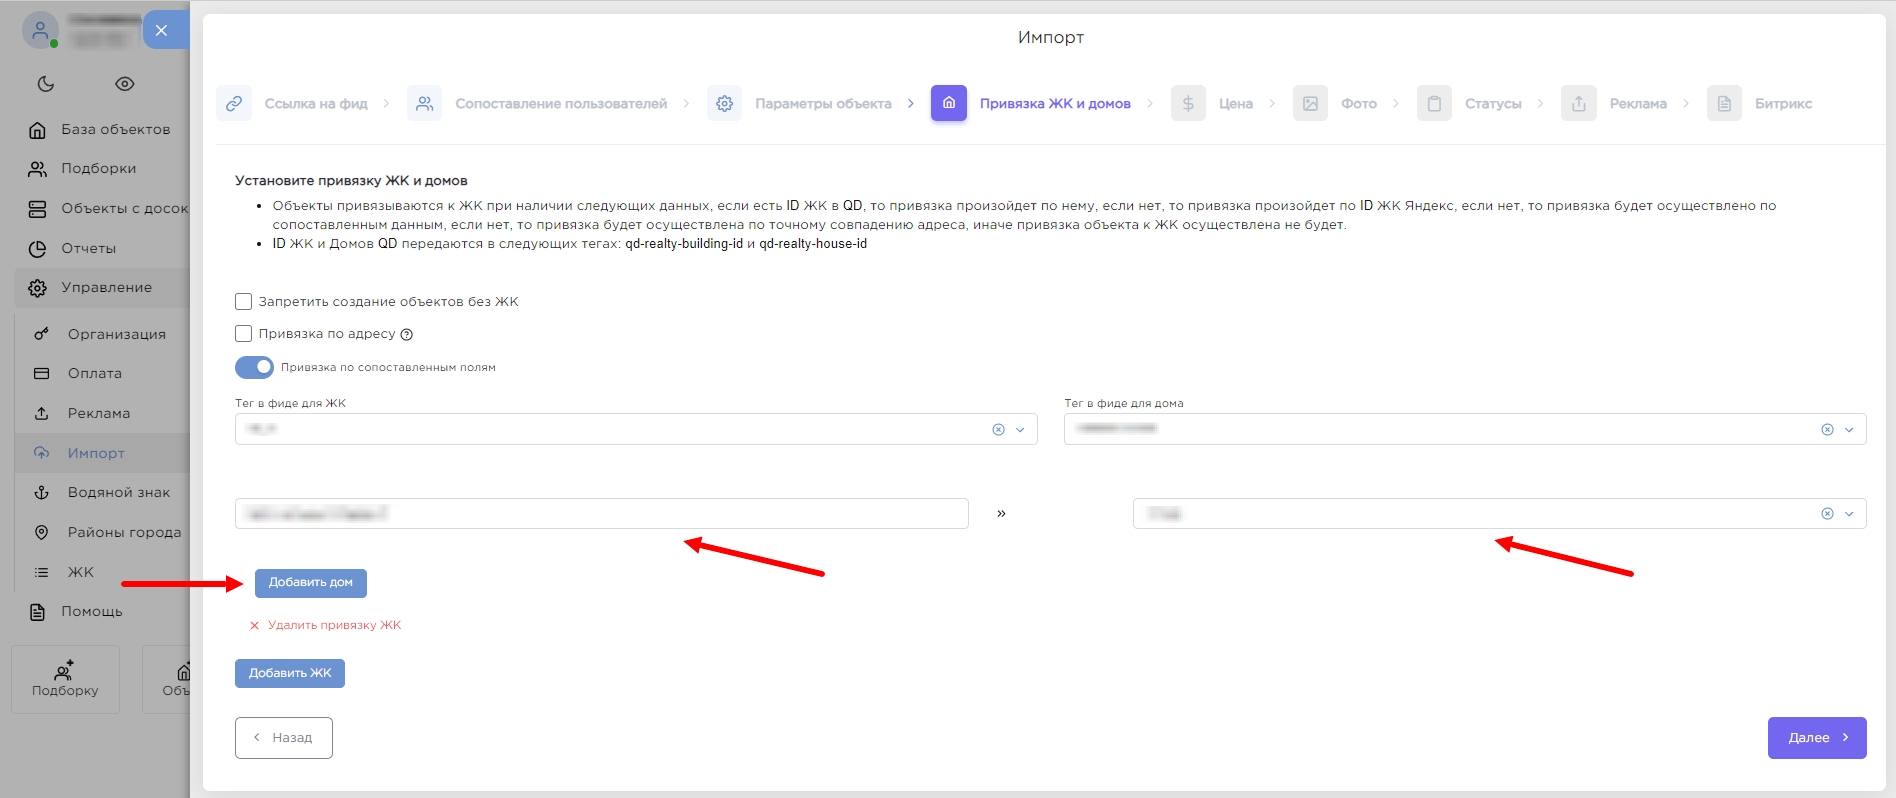Clear the Тег в фиде для дома field
Screen dimensions: 1896x798
1827,429
